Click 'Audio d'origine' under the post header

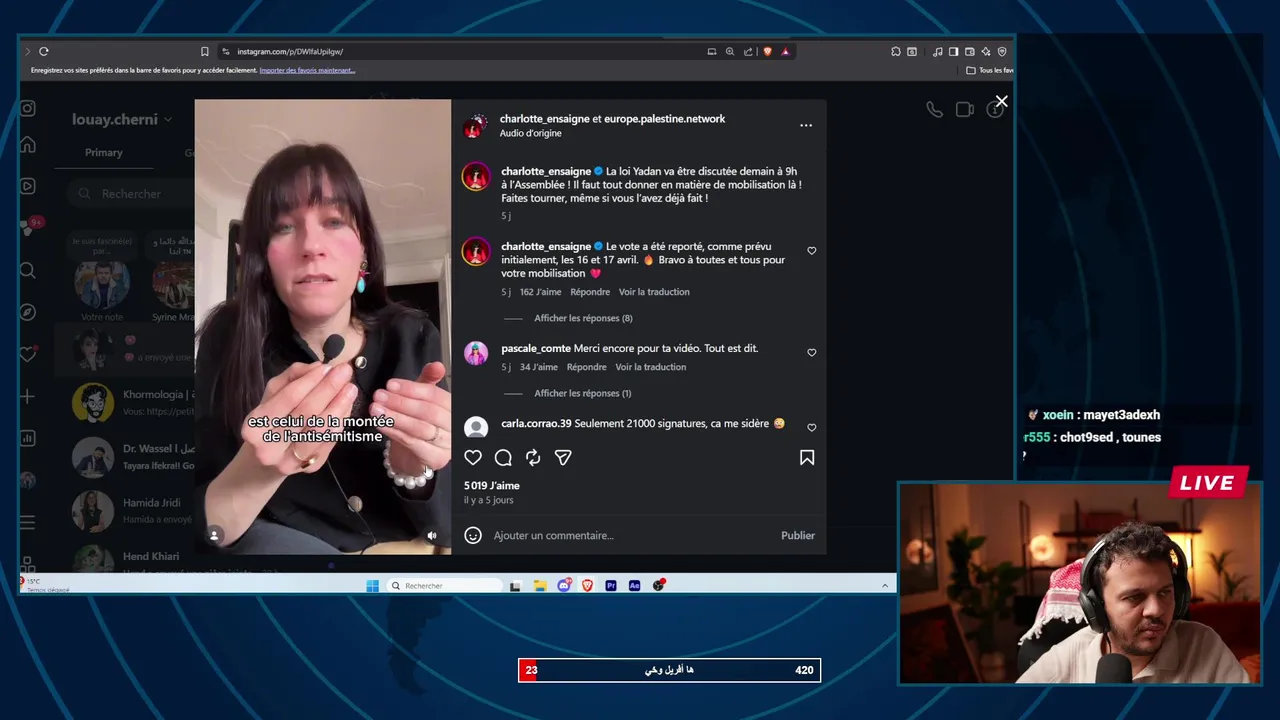[530, 133]
